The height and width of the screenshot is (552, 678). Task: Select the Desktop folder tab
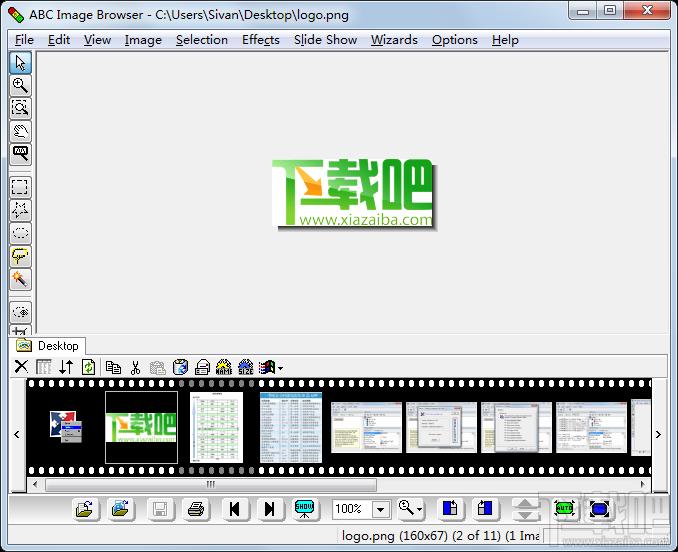(x=48, y=346)
